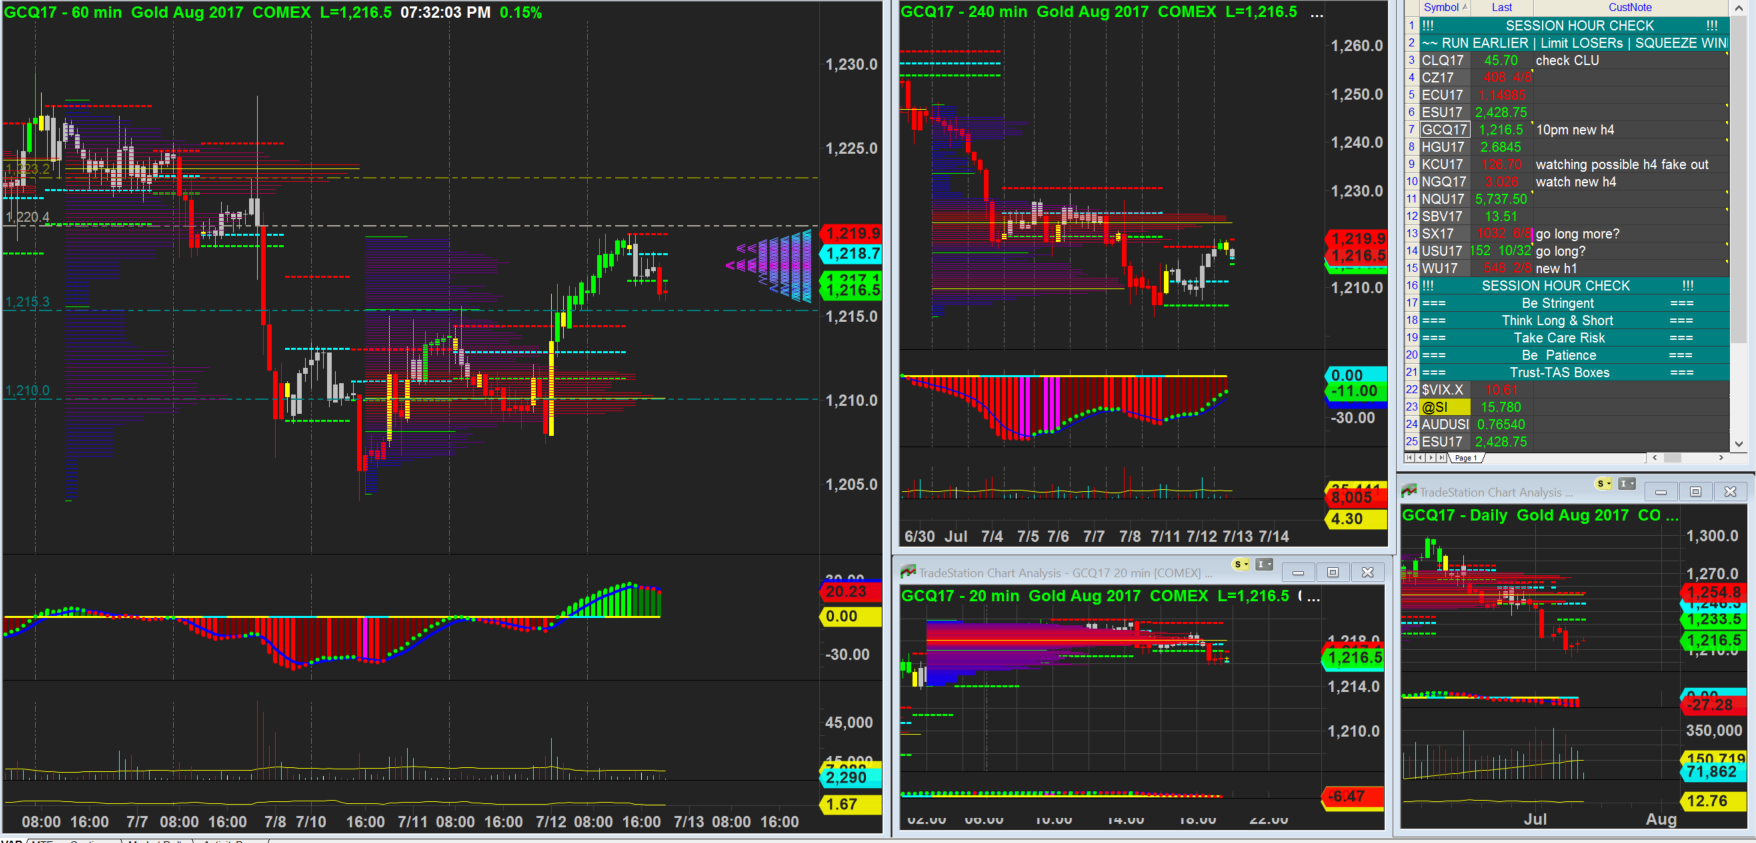The height and width of the screenshot is (843, 1756).
Task: Click the "watching possible h4 fake out" note
Action: pyautogui.click(x=1622, y=165)
